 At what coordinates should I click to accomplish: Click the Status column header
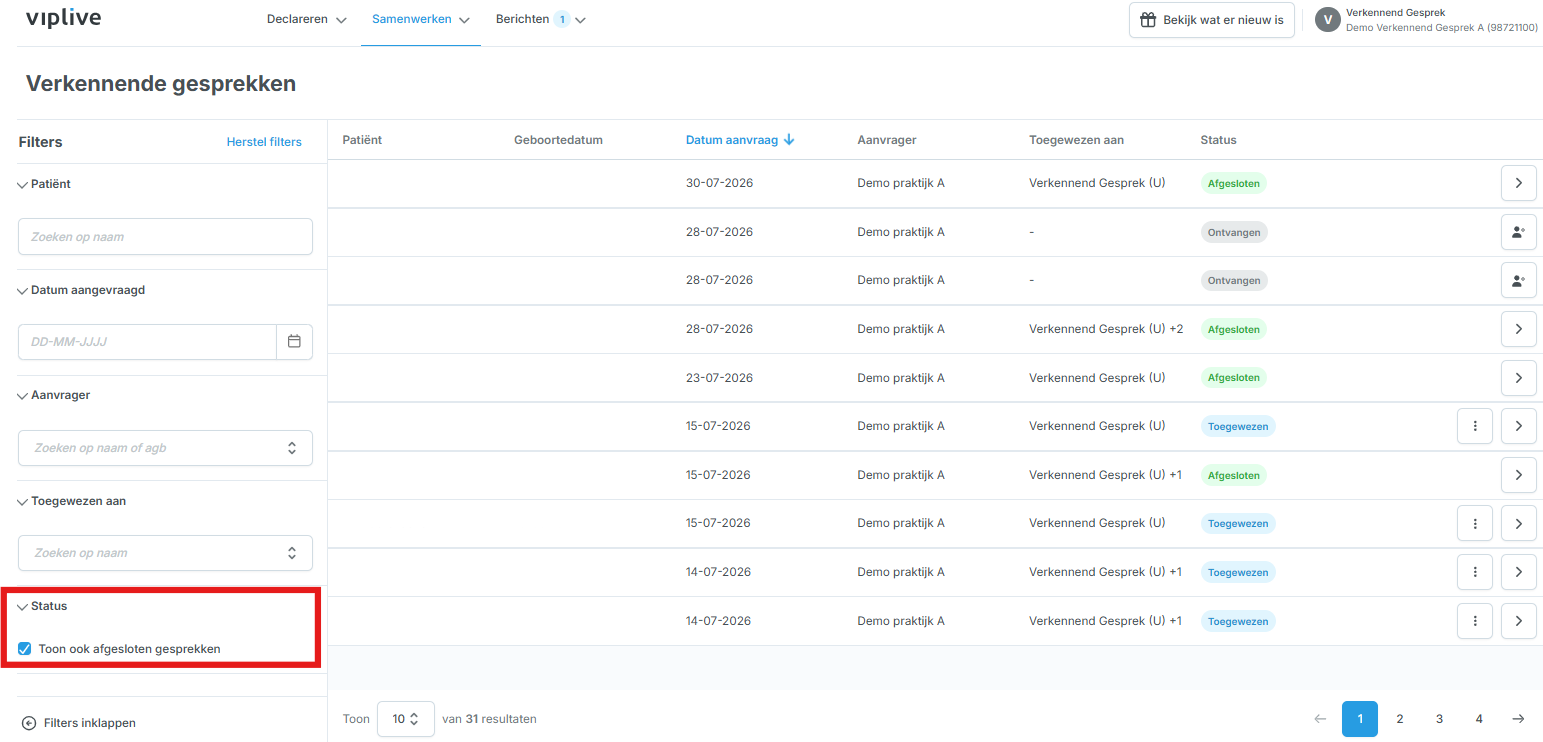click(1218, 140)
